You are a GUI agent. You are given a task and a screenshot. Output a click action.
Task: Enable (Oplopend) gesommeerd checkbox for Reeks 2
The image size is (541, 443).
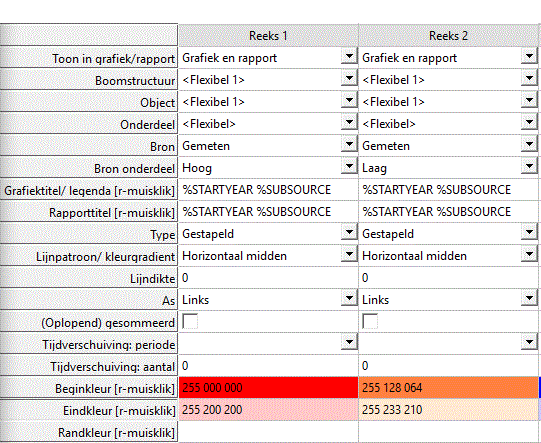(370, 321)
